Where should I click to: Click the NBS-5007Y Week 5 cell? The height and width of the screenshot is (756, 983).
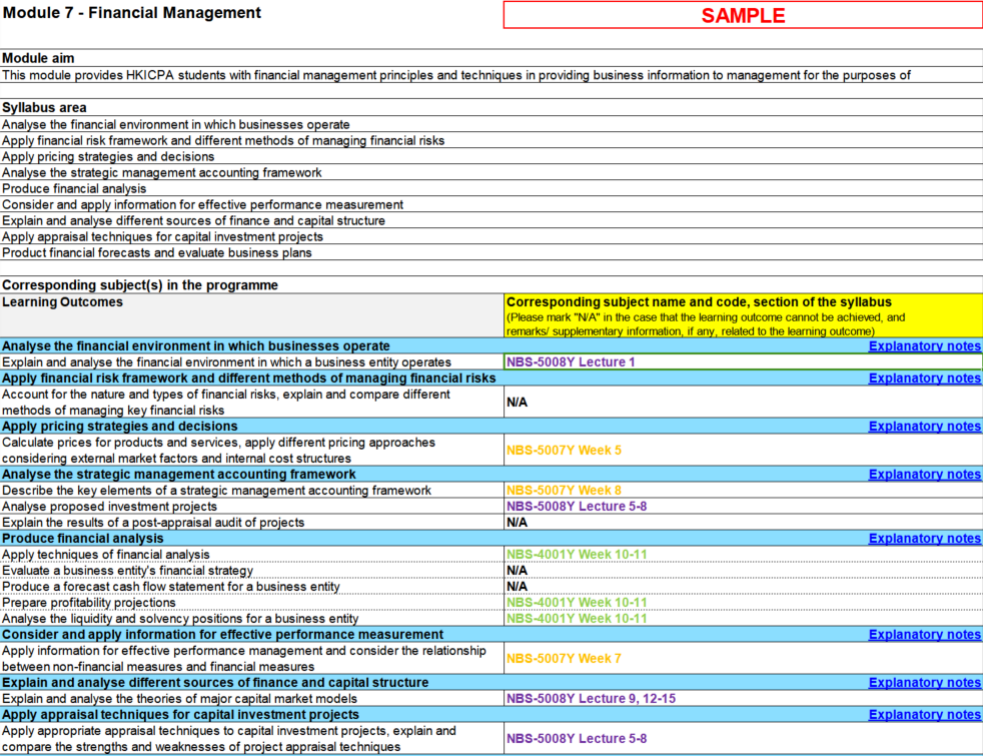coord(742,450)
